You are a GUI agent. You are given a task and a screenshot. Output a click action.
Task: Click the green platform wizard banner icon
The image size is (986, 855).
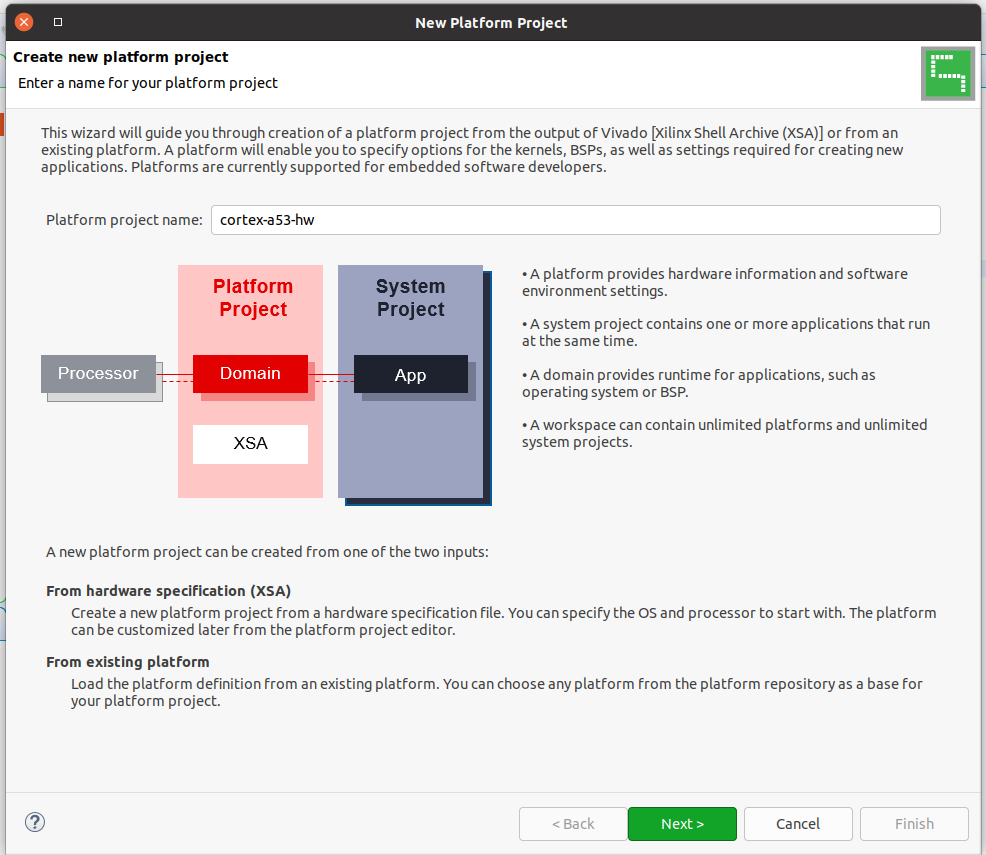947,74
